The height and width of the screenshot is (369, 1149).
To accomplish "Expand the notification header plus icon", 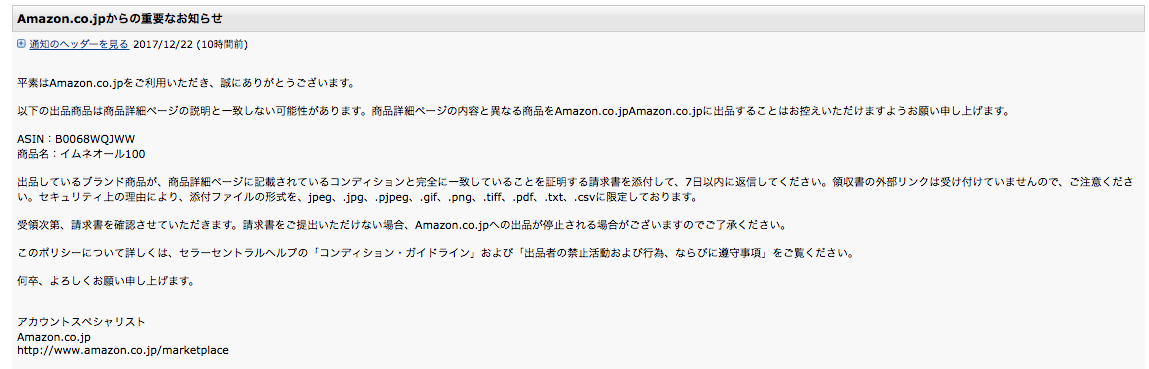I will (x=21, y=45).
